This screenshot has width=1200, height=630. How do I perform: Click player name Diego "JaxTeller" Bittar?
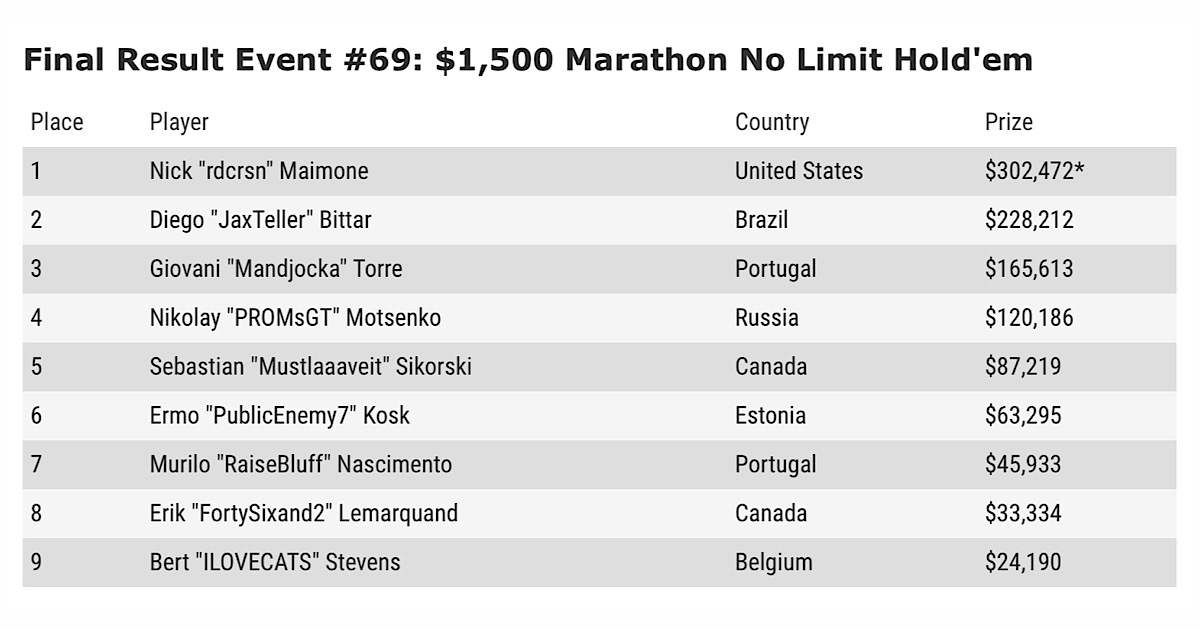pos(260,220)
